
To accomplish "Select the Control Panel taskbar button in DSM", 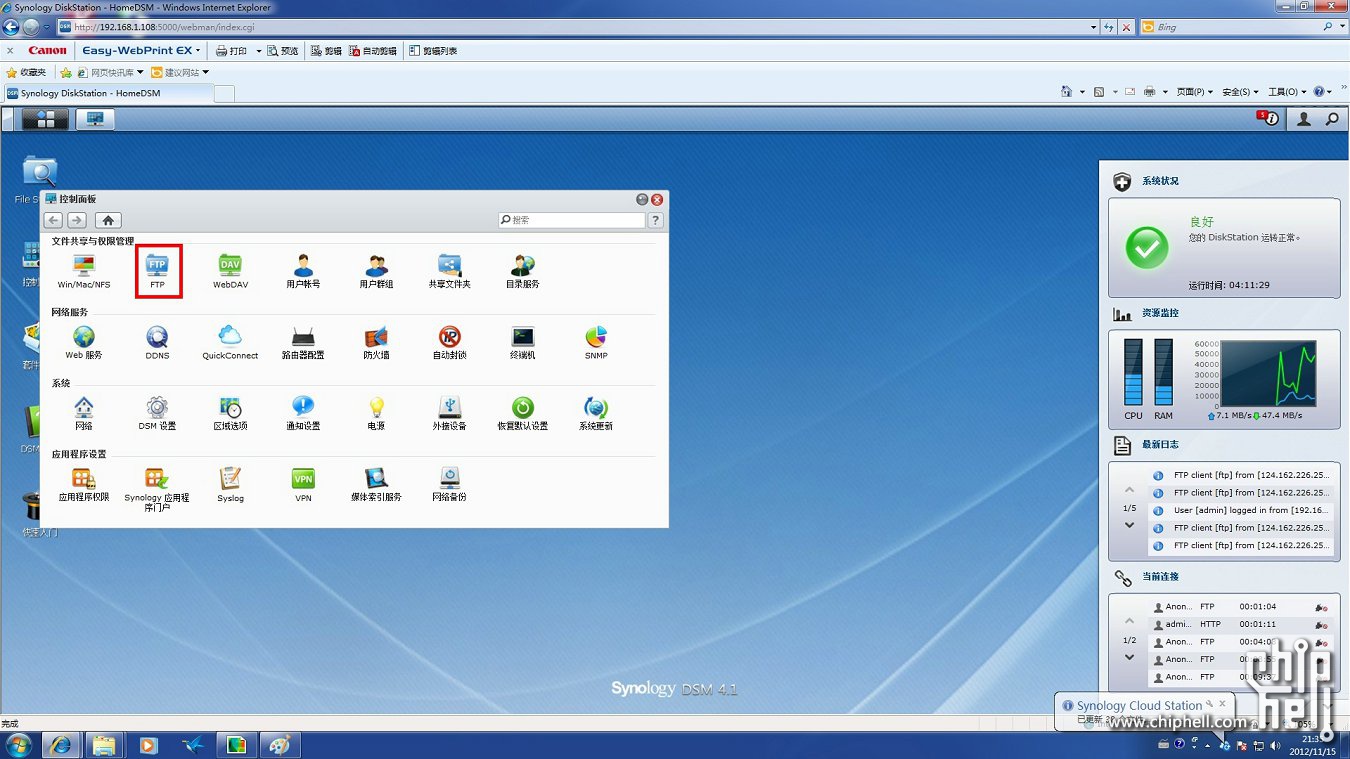I will 95,119.
